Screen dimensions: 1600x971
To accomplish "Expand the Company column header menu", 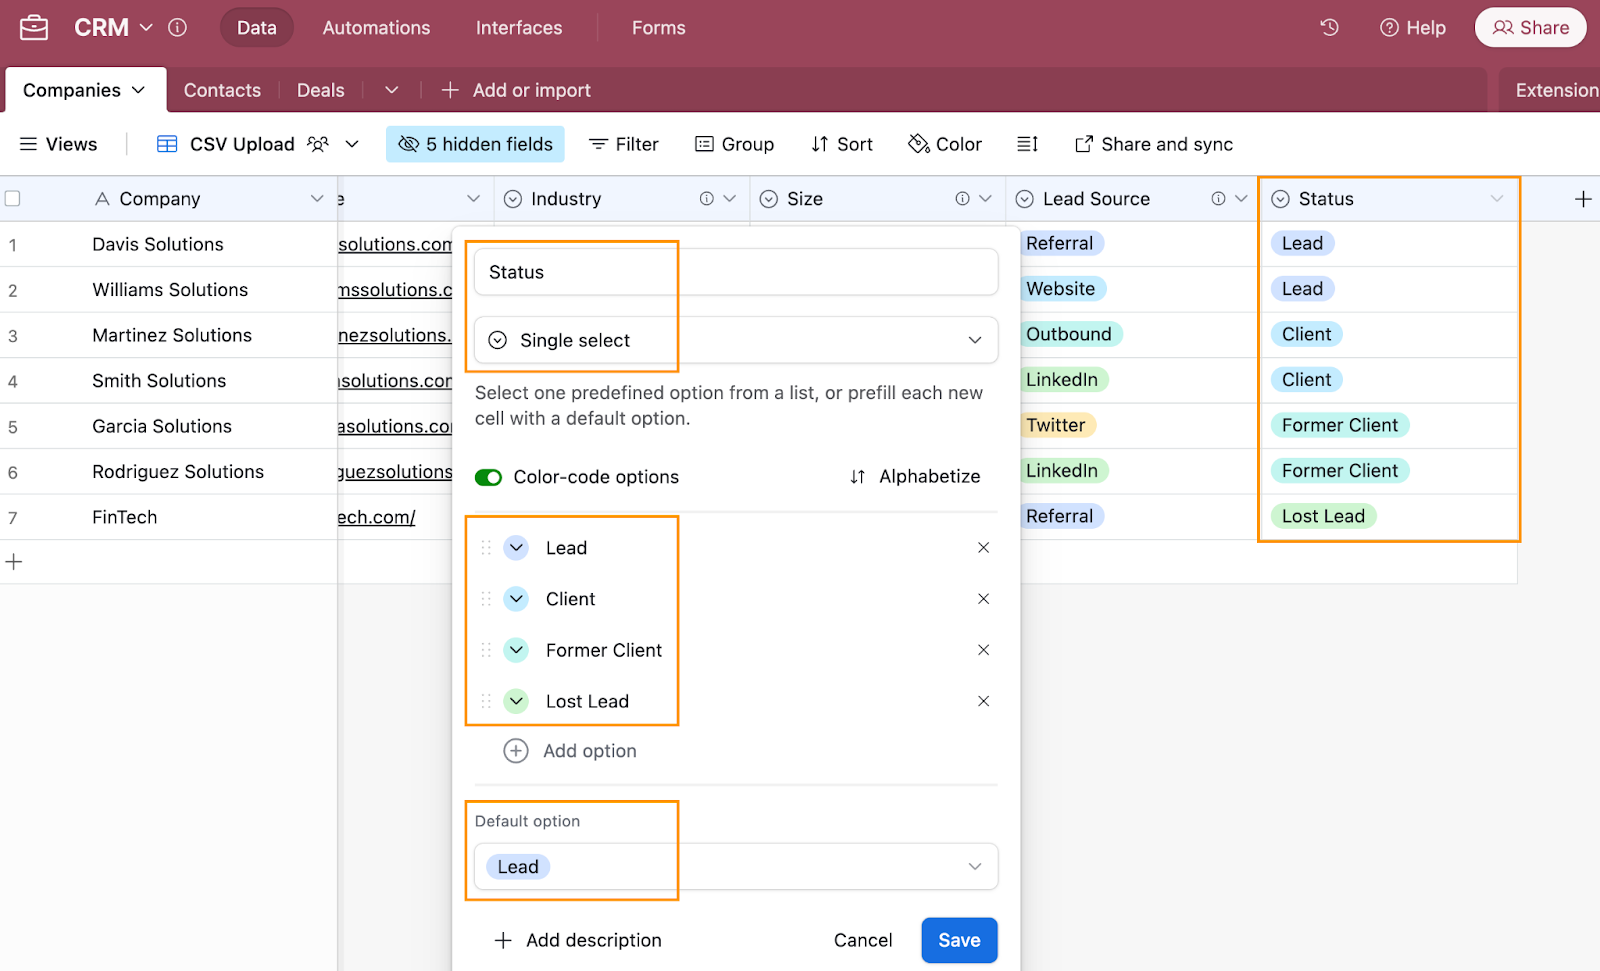I will [x=317, y=199].
